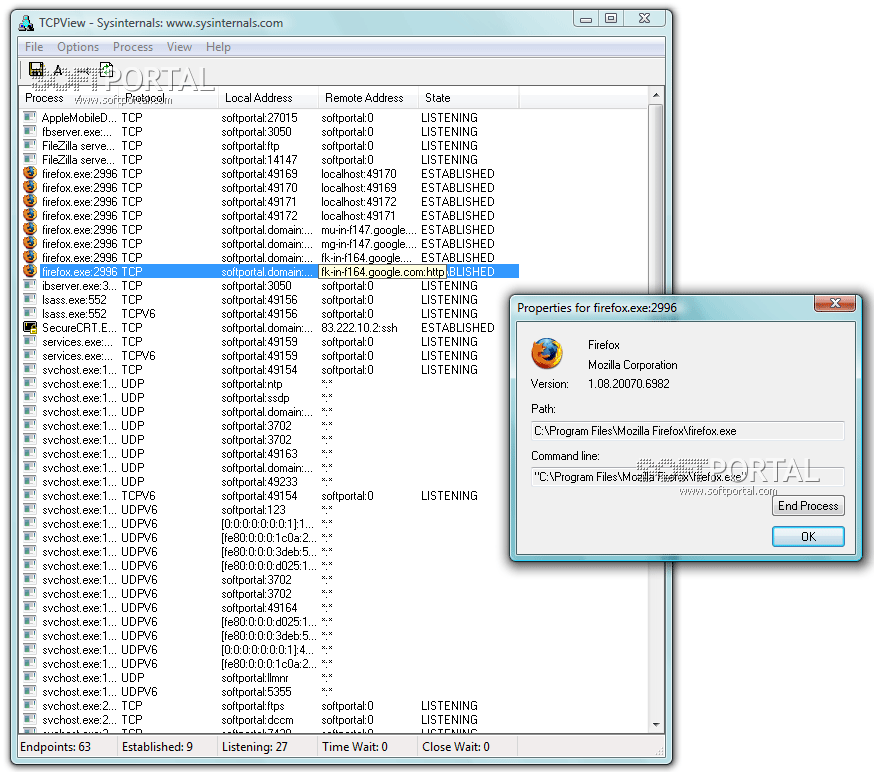Click Firefox icon on the mu-in-f147.google row
874x772 pixels.
(30, 229)
